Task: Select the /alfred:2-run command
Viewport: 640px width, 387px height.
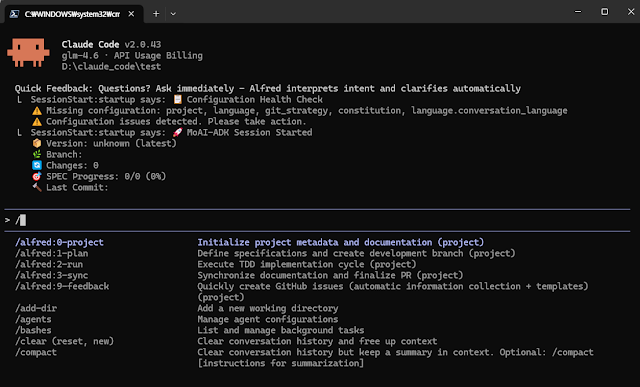Action: (x=49, y=264)
